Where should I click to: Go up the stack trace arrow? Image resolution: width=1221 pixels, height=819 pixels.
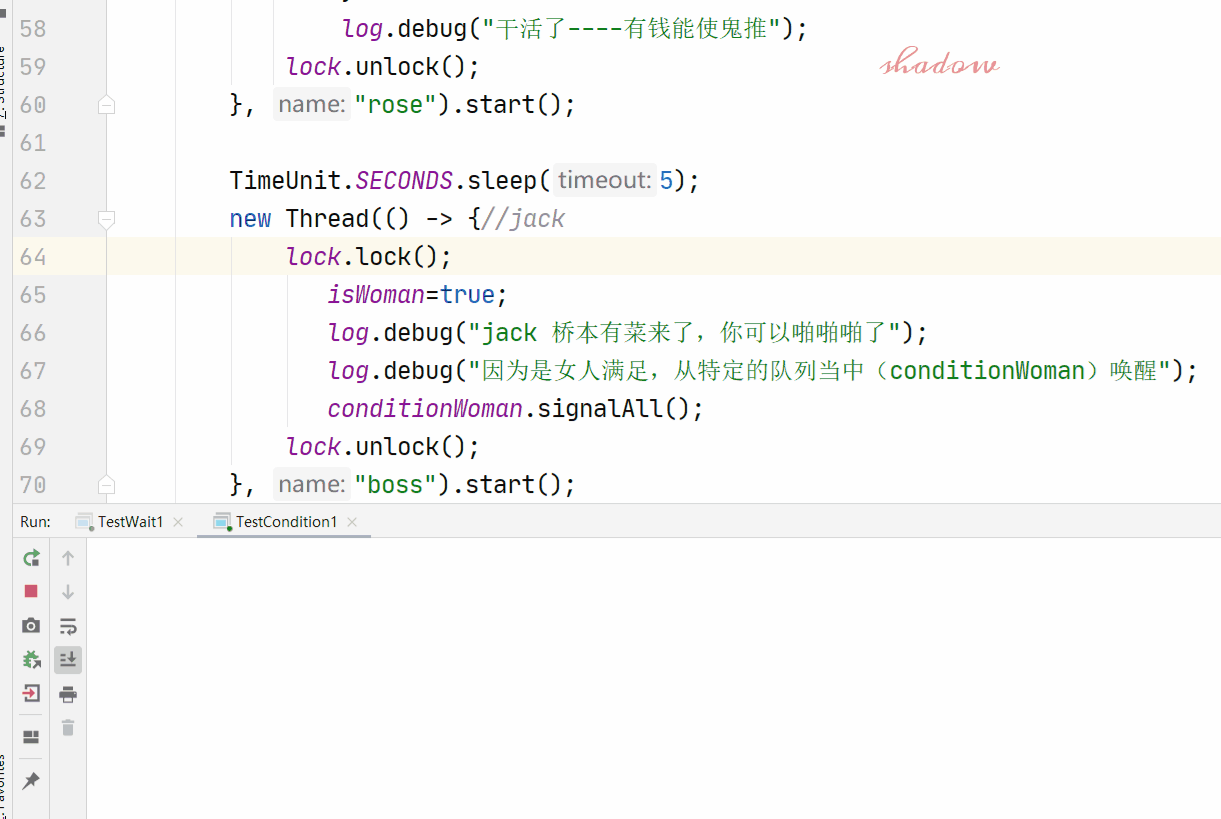[x=68, y=558]
